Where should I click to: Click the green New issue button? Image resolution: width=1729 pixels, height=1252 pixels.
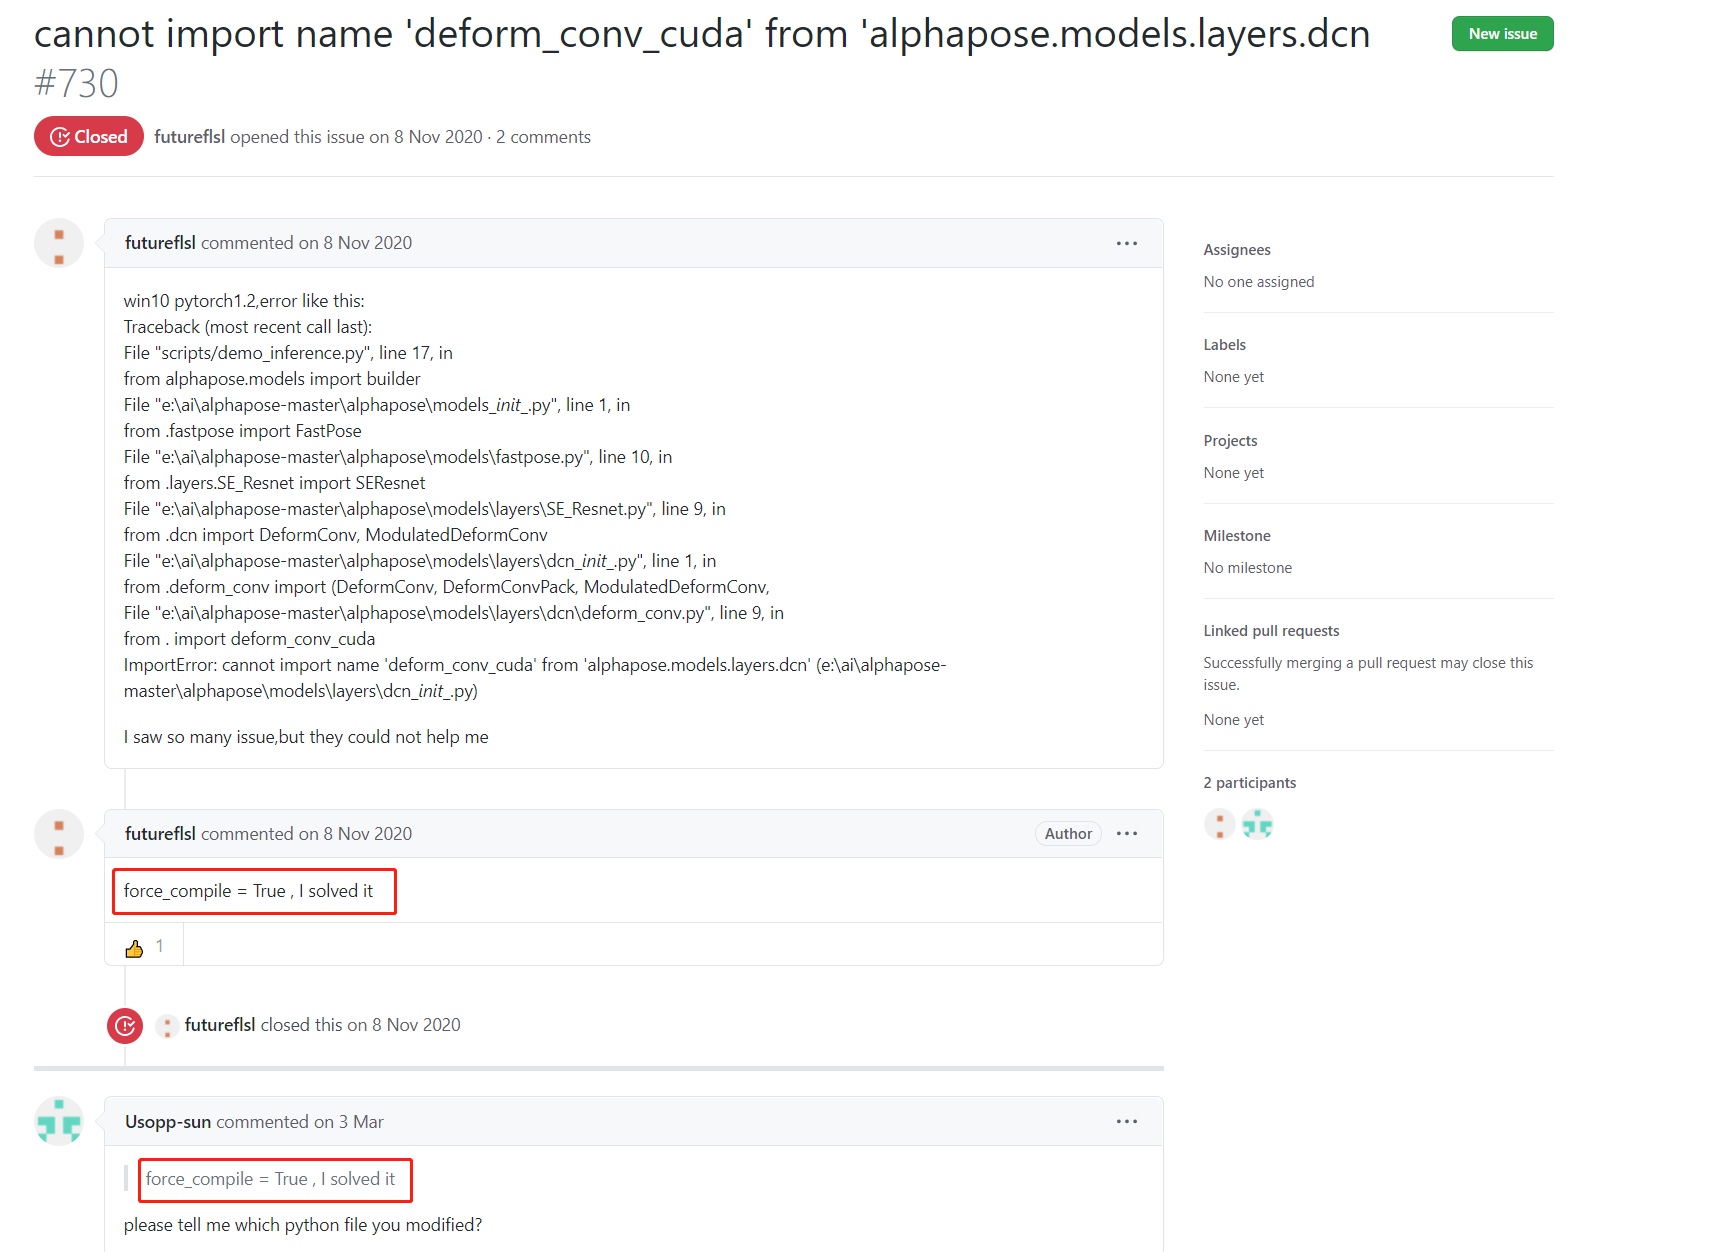point(1502,33)
